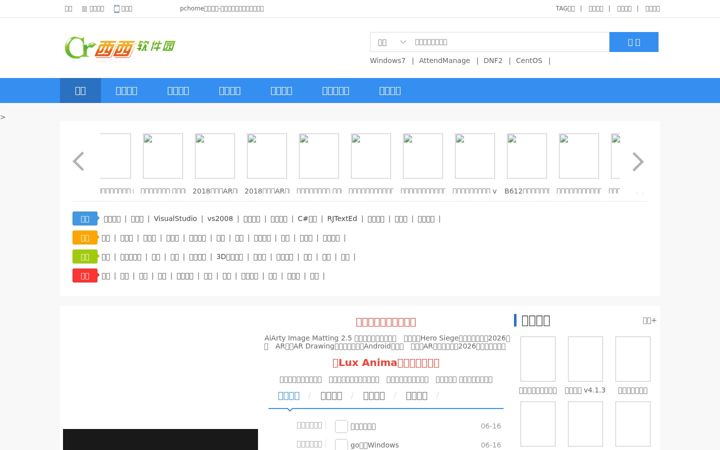Open the DNF2 hot search link

tap(493, 61)
